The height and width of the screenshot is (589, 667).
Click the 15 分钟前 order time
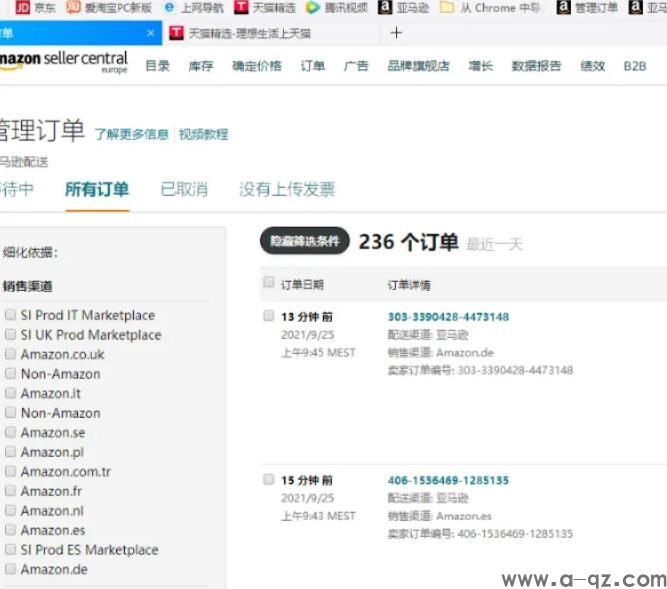(x=307, y=481)
